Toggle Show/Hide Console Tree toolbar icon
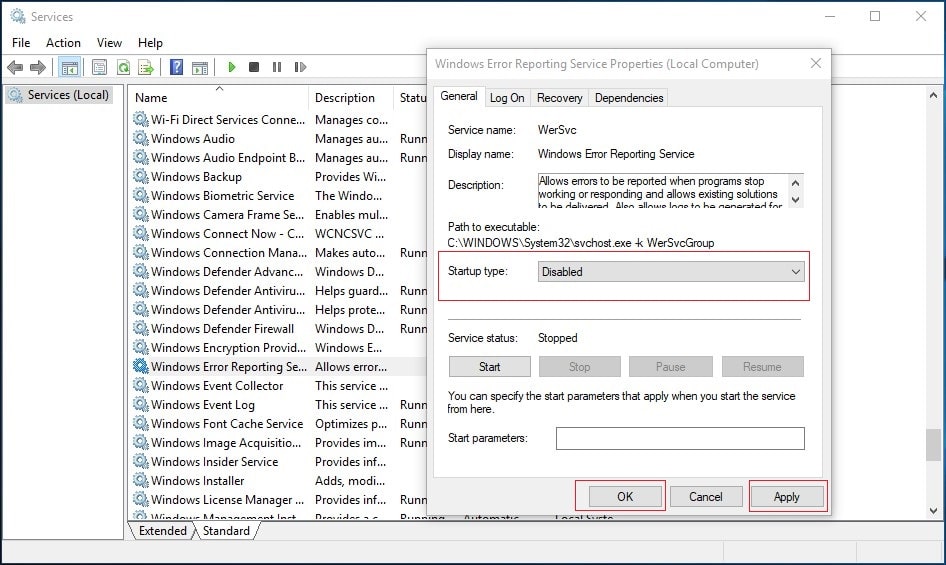This screenshot has height=565, width=946. [70, 67]
